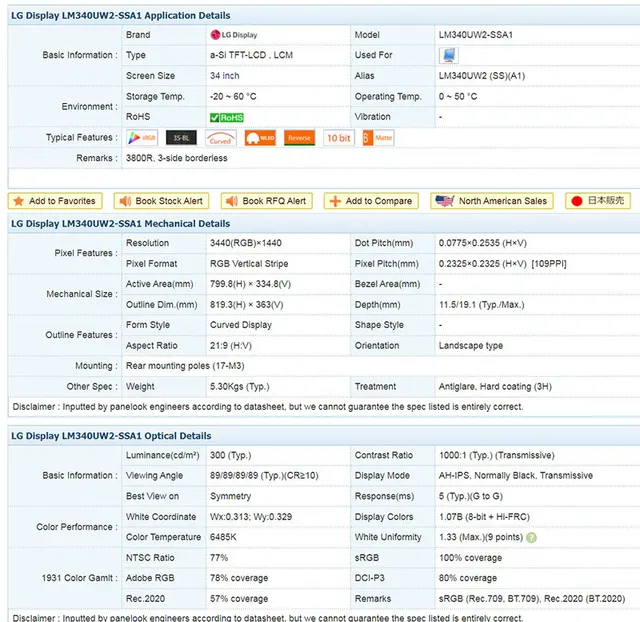640x622 pixels.
Task: Select aspect ratio 21:9 (H:V)
Action: [x=231, y=346]
